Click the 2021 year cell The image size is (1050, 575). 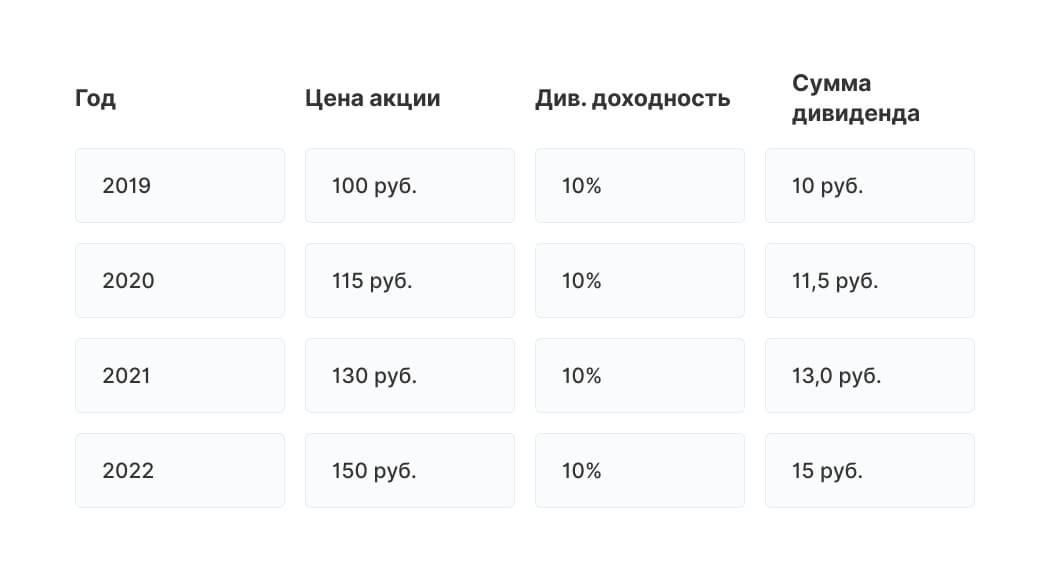179,376
